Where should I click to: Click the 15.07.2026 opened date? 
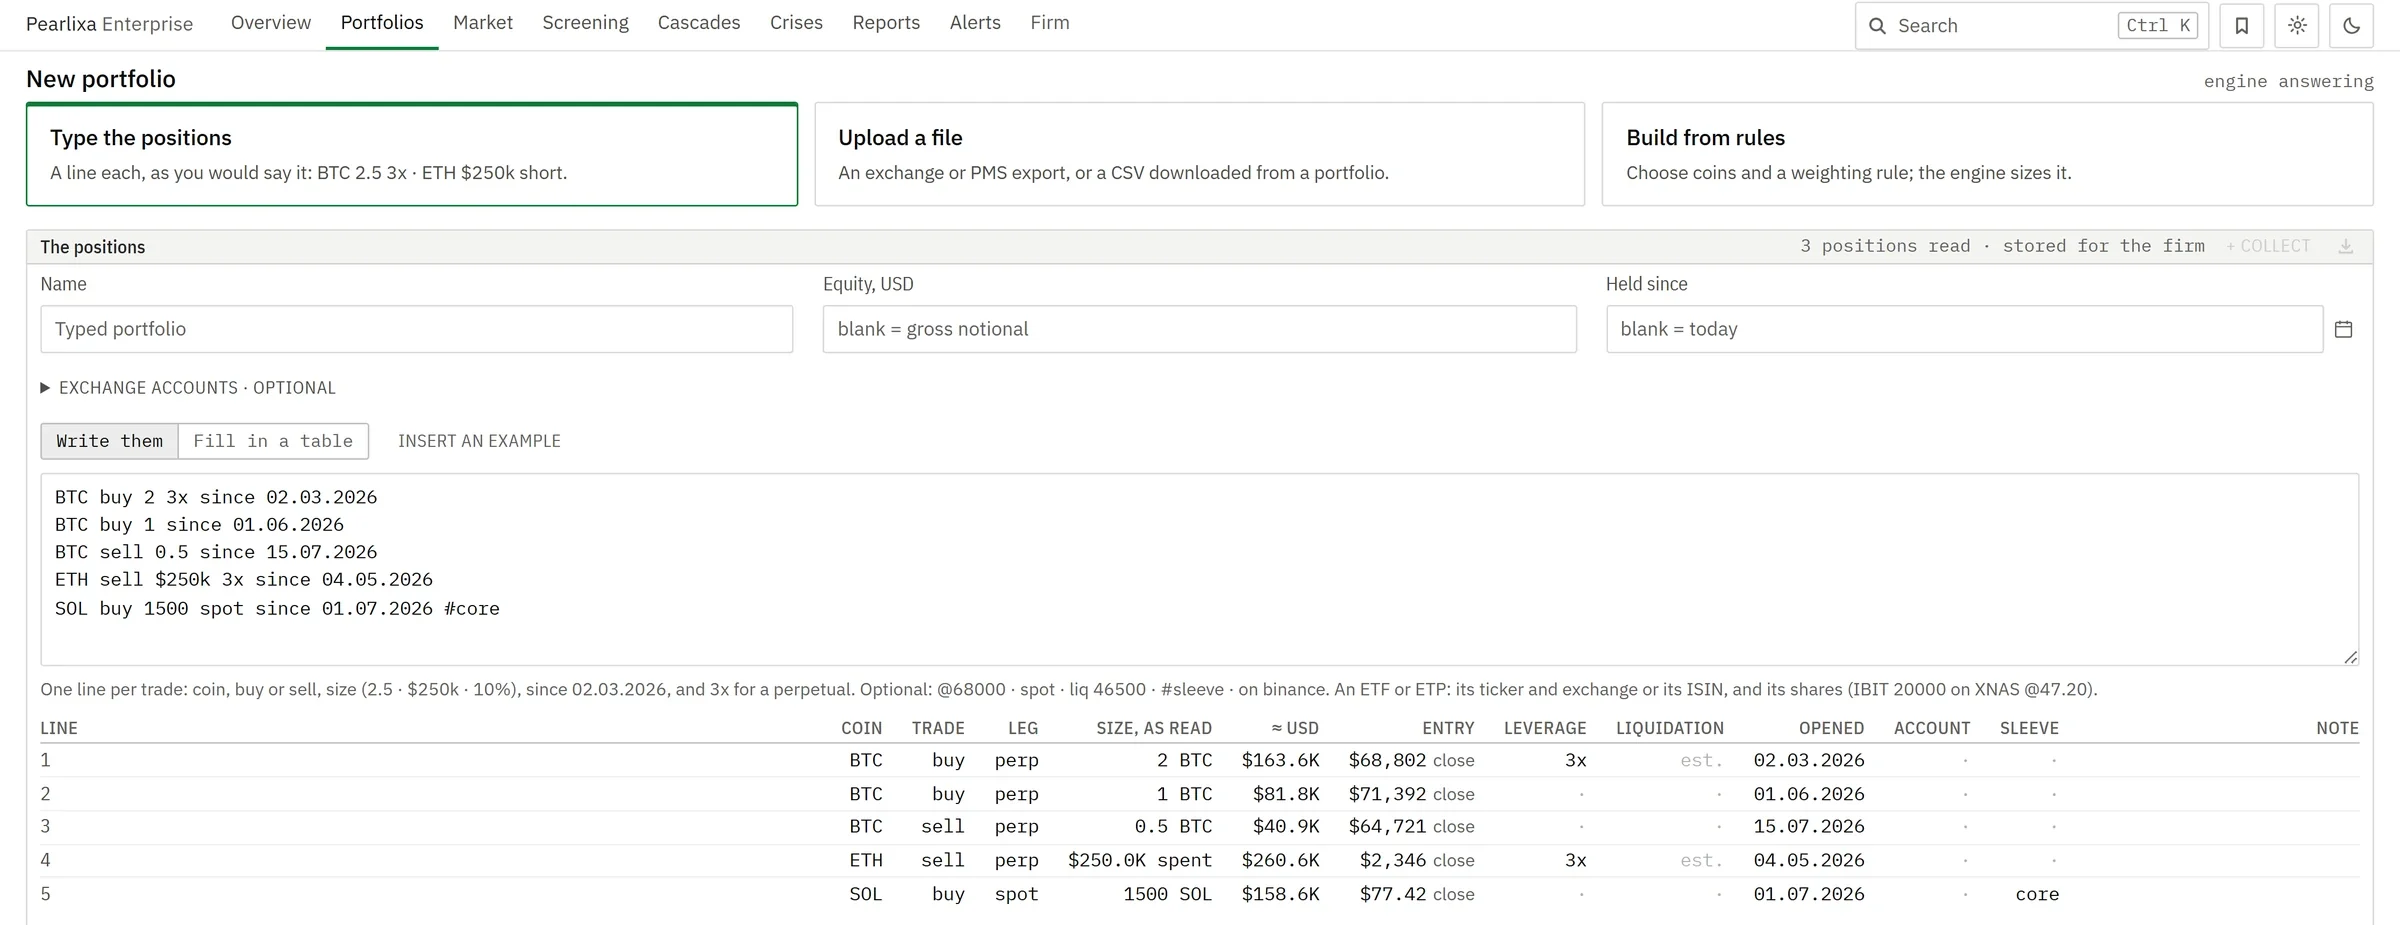tap(1809, 826)
